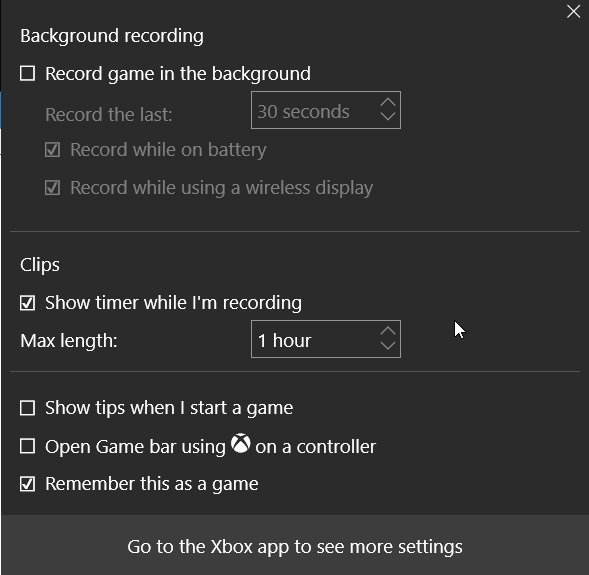589x575 pixels.
Task: Click the Max length: label
Action: click(x=69, y=341)
